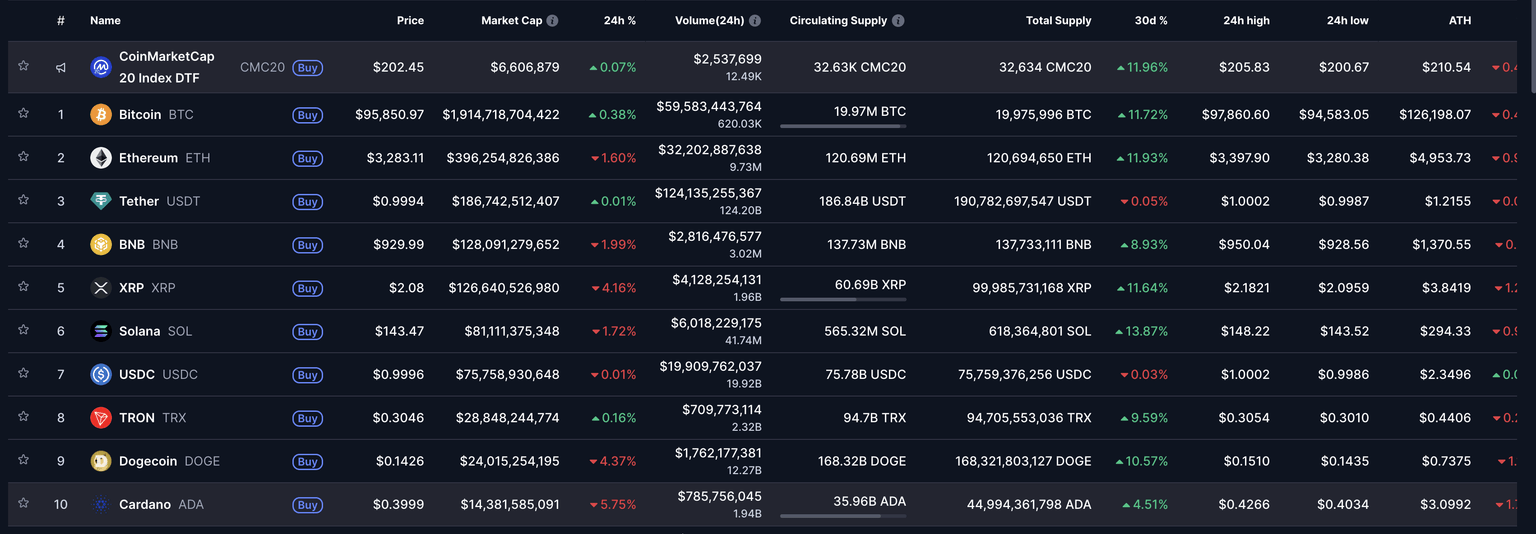Image resolution: width=1536 pixels, height=534 pixels.
Task: Click the Ethereum logo icon
Action: pyautogui.click(x=101, y=158)
